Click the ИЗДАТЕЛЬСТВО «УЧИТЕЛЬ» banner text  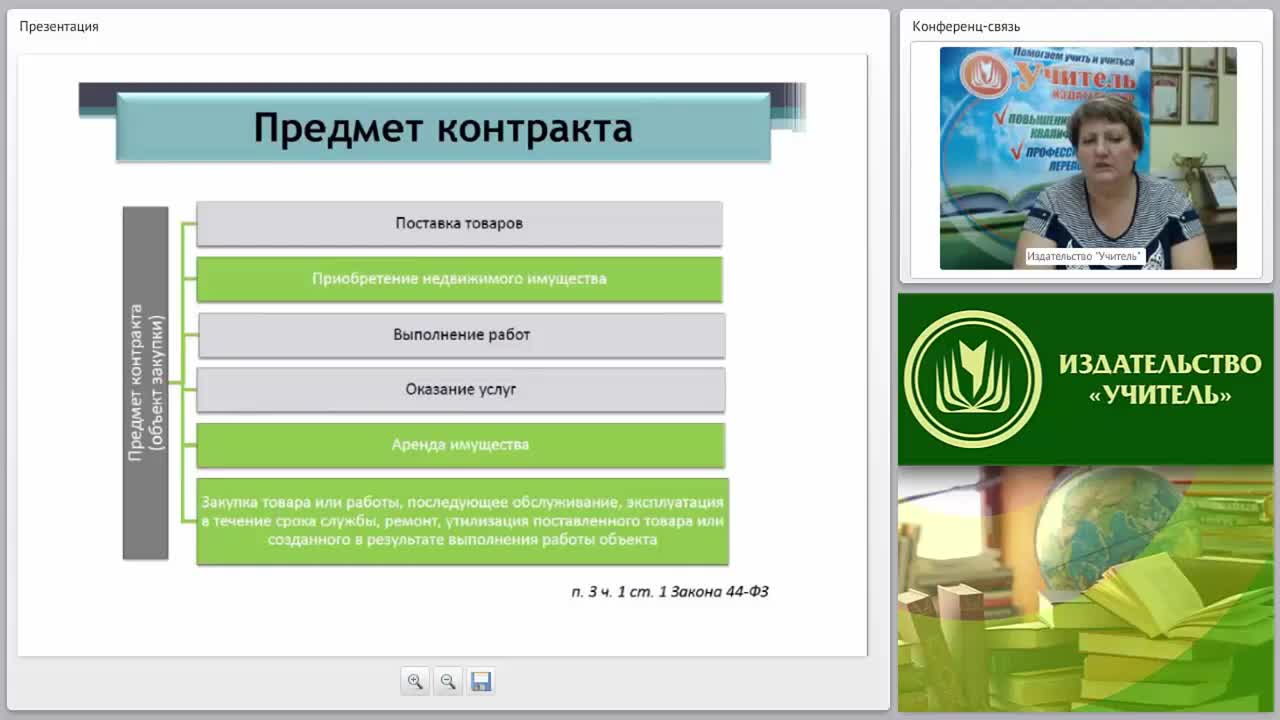[x=1160, y=379]
